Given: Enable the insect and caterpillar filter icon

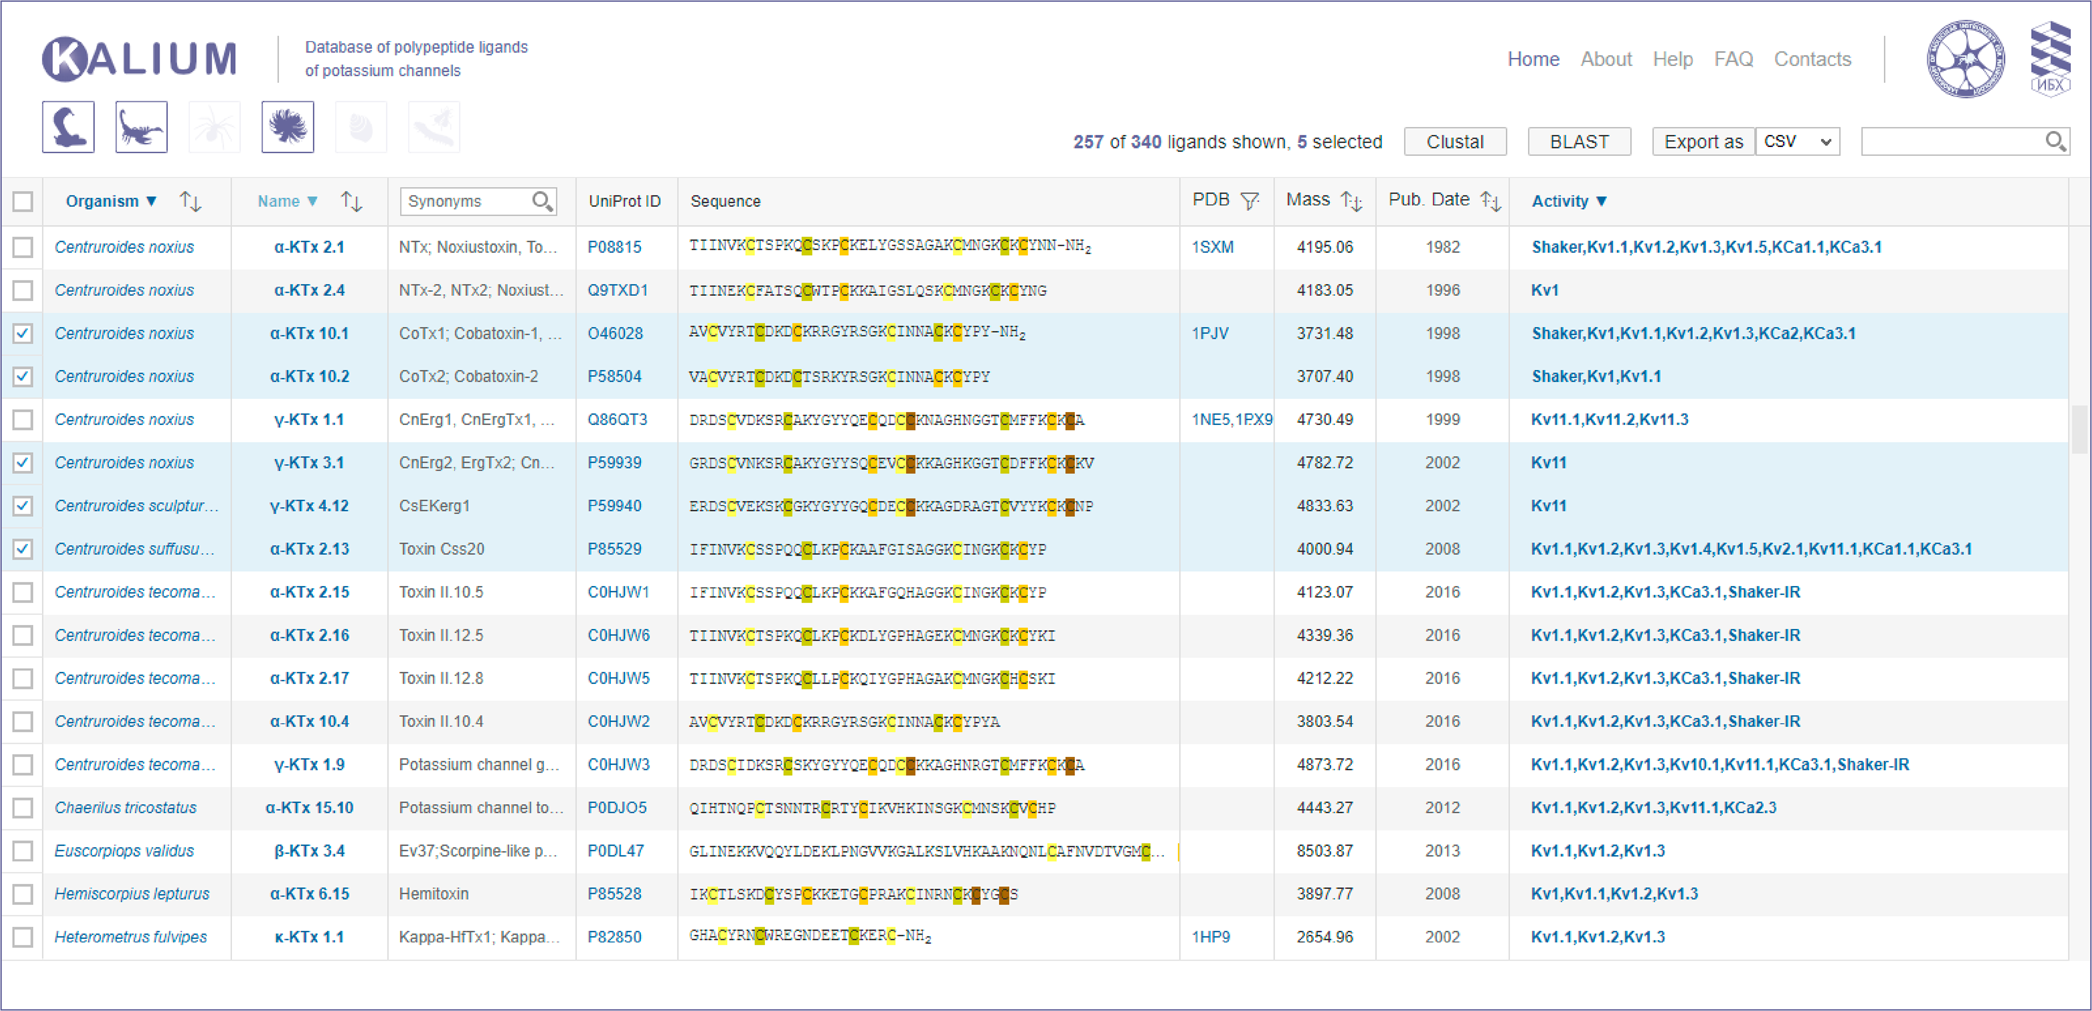Looking at the screenshot, I should point(435,127).
